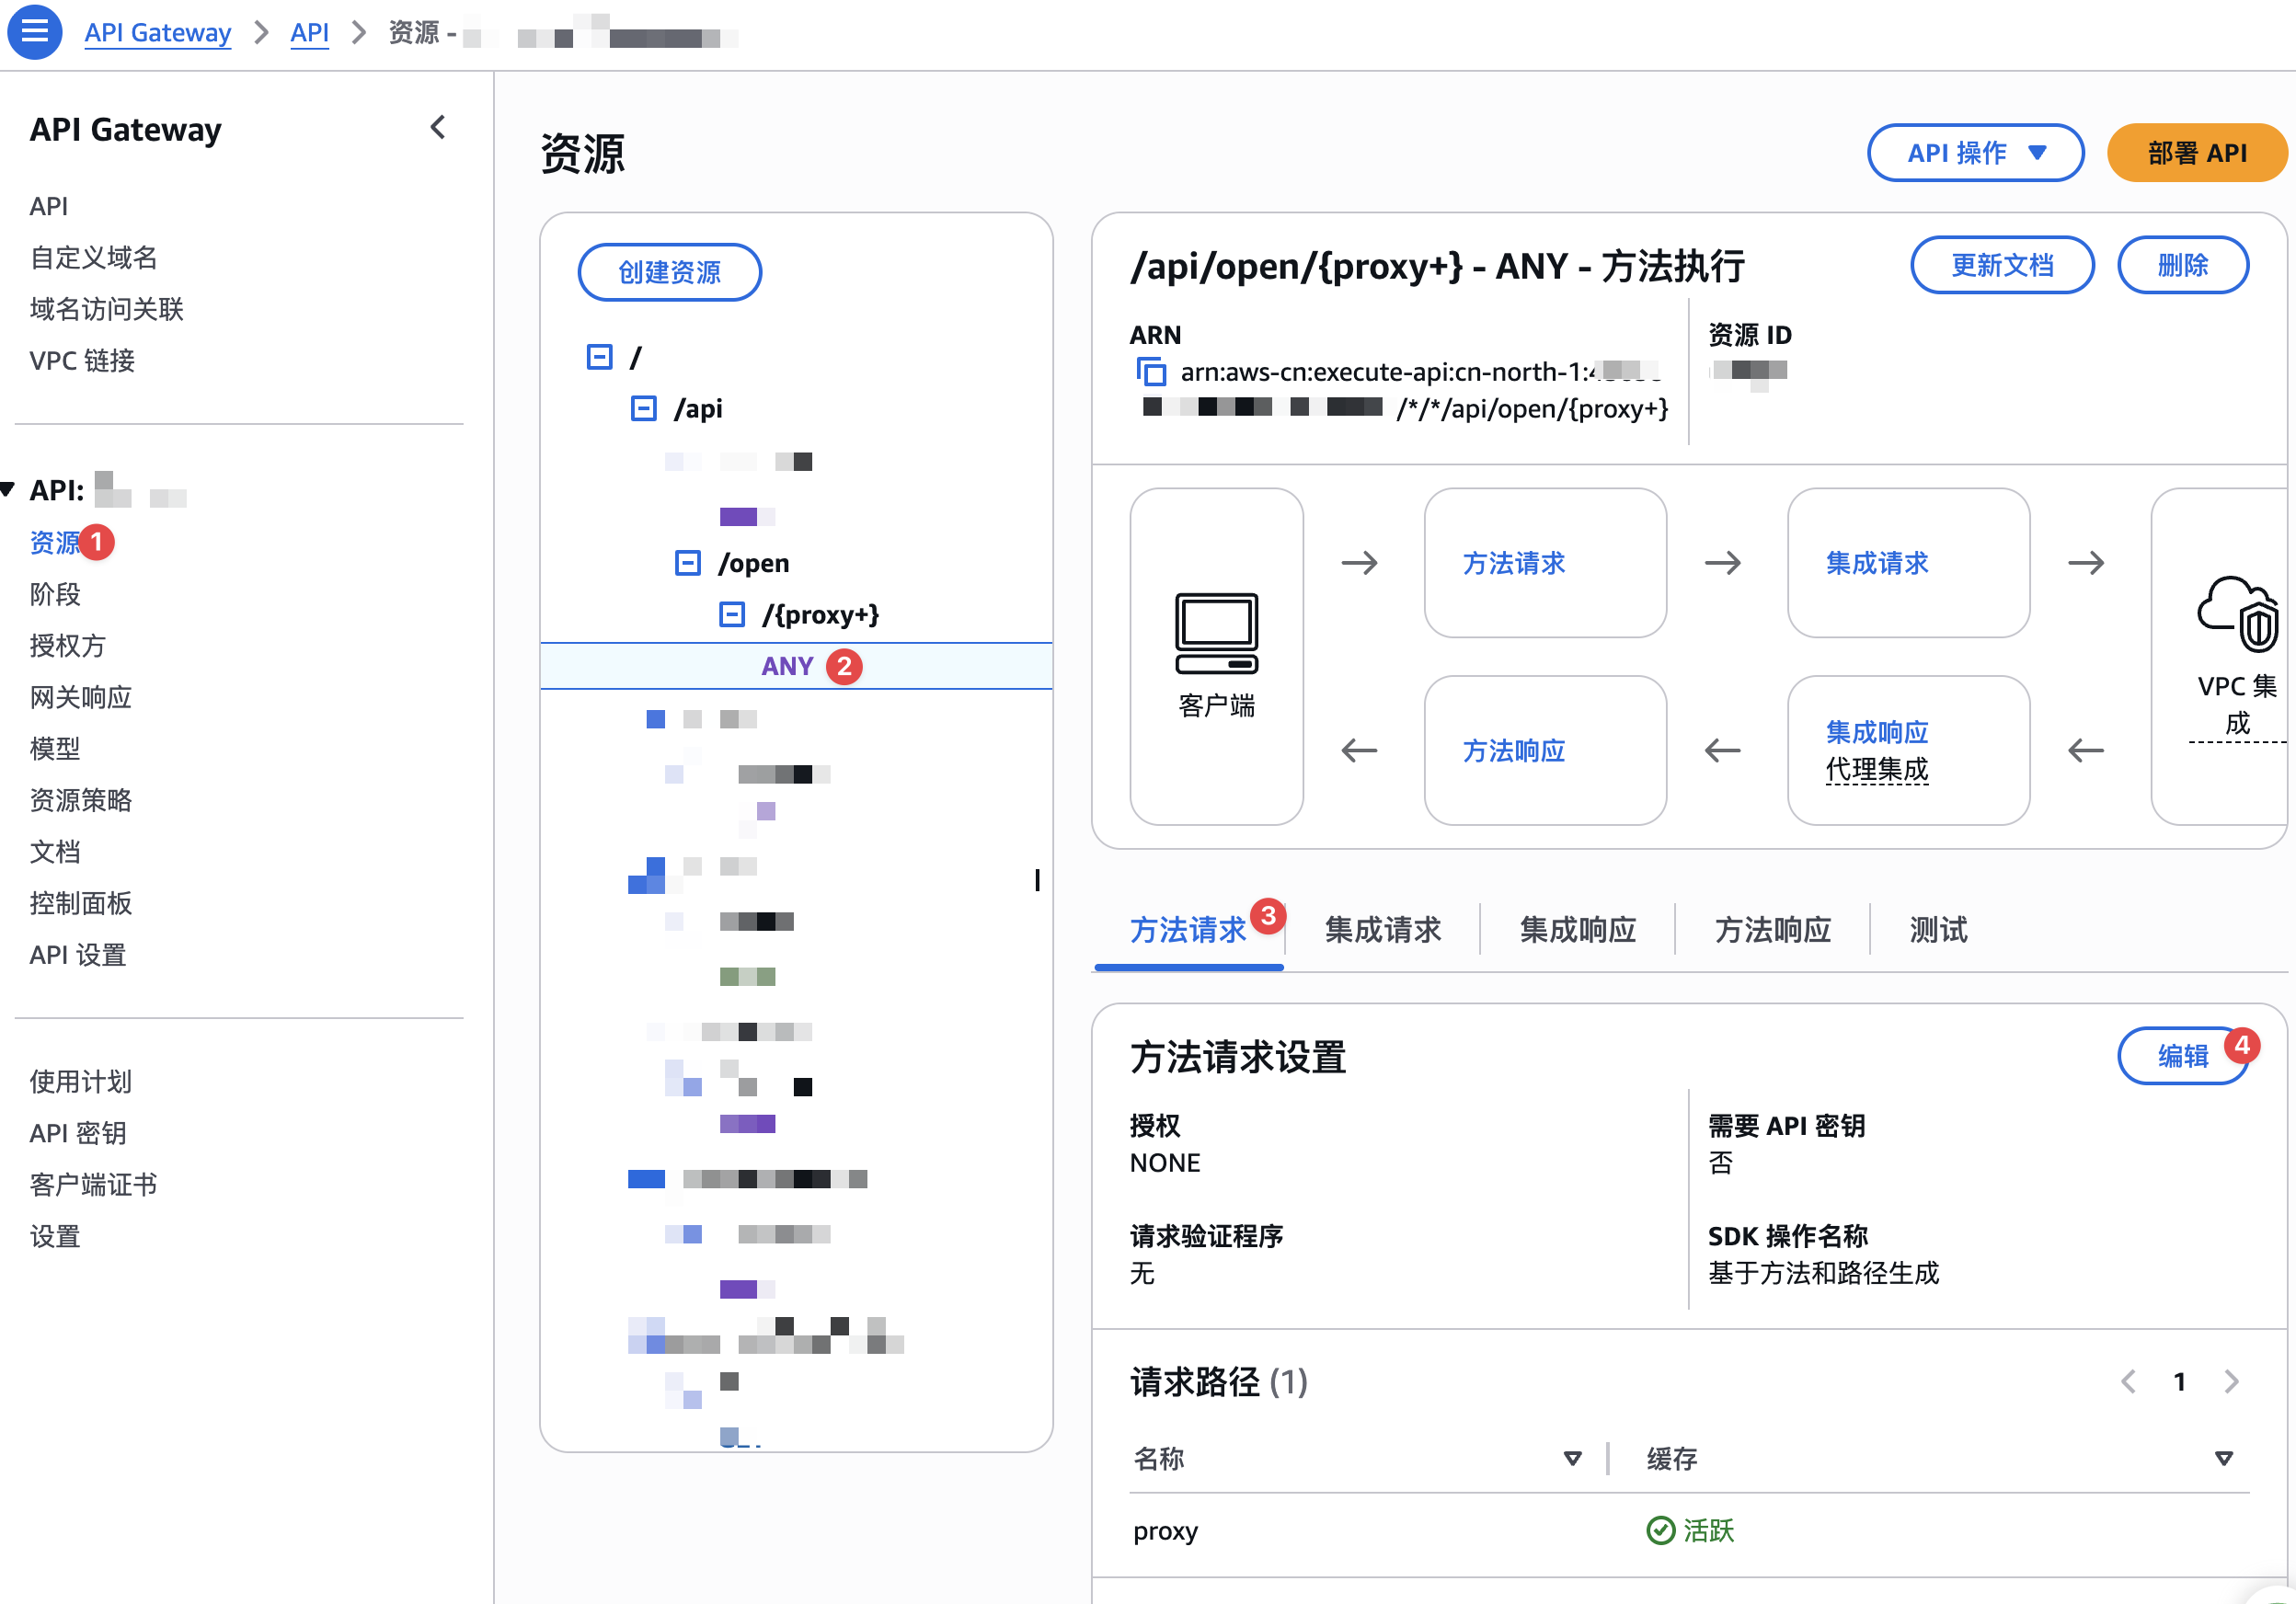Select the ANY method under /{proxy+}
The width and height of the screenshot is (2296, 1604).
[788, 665]
